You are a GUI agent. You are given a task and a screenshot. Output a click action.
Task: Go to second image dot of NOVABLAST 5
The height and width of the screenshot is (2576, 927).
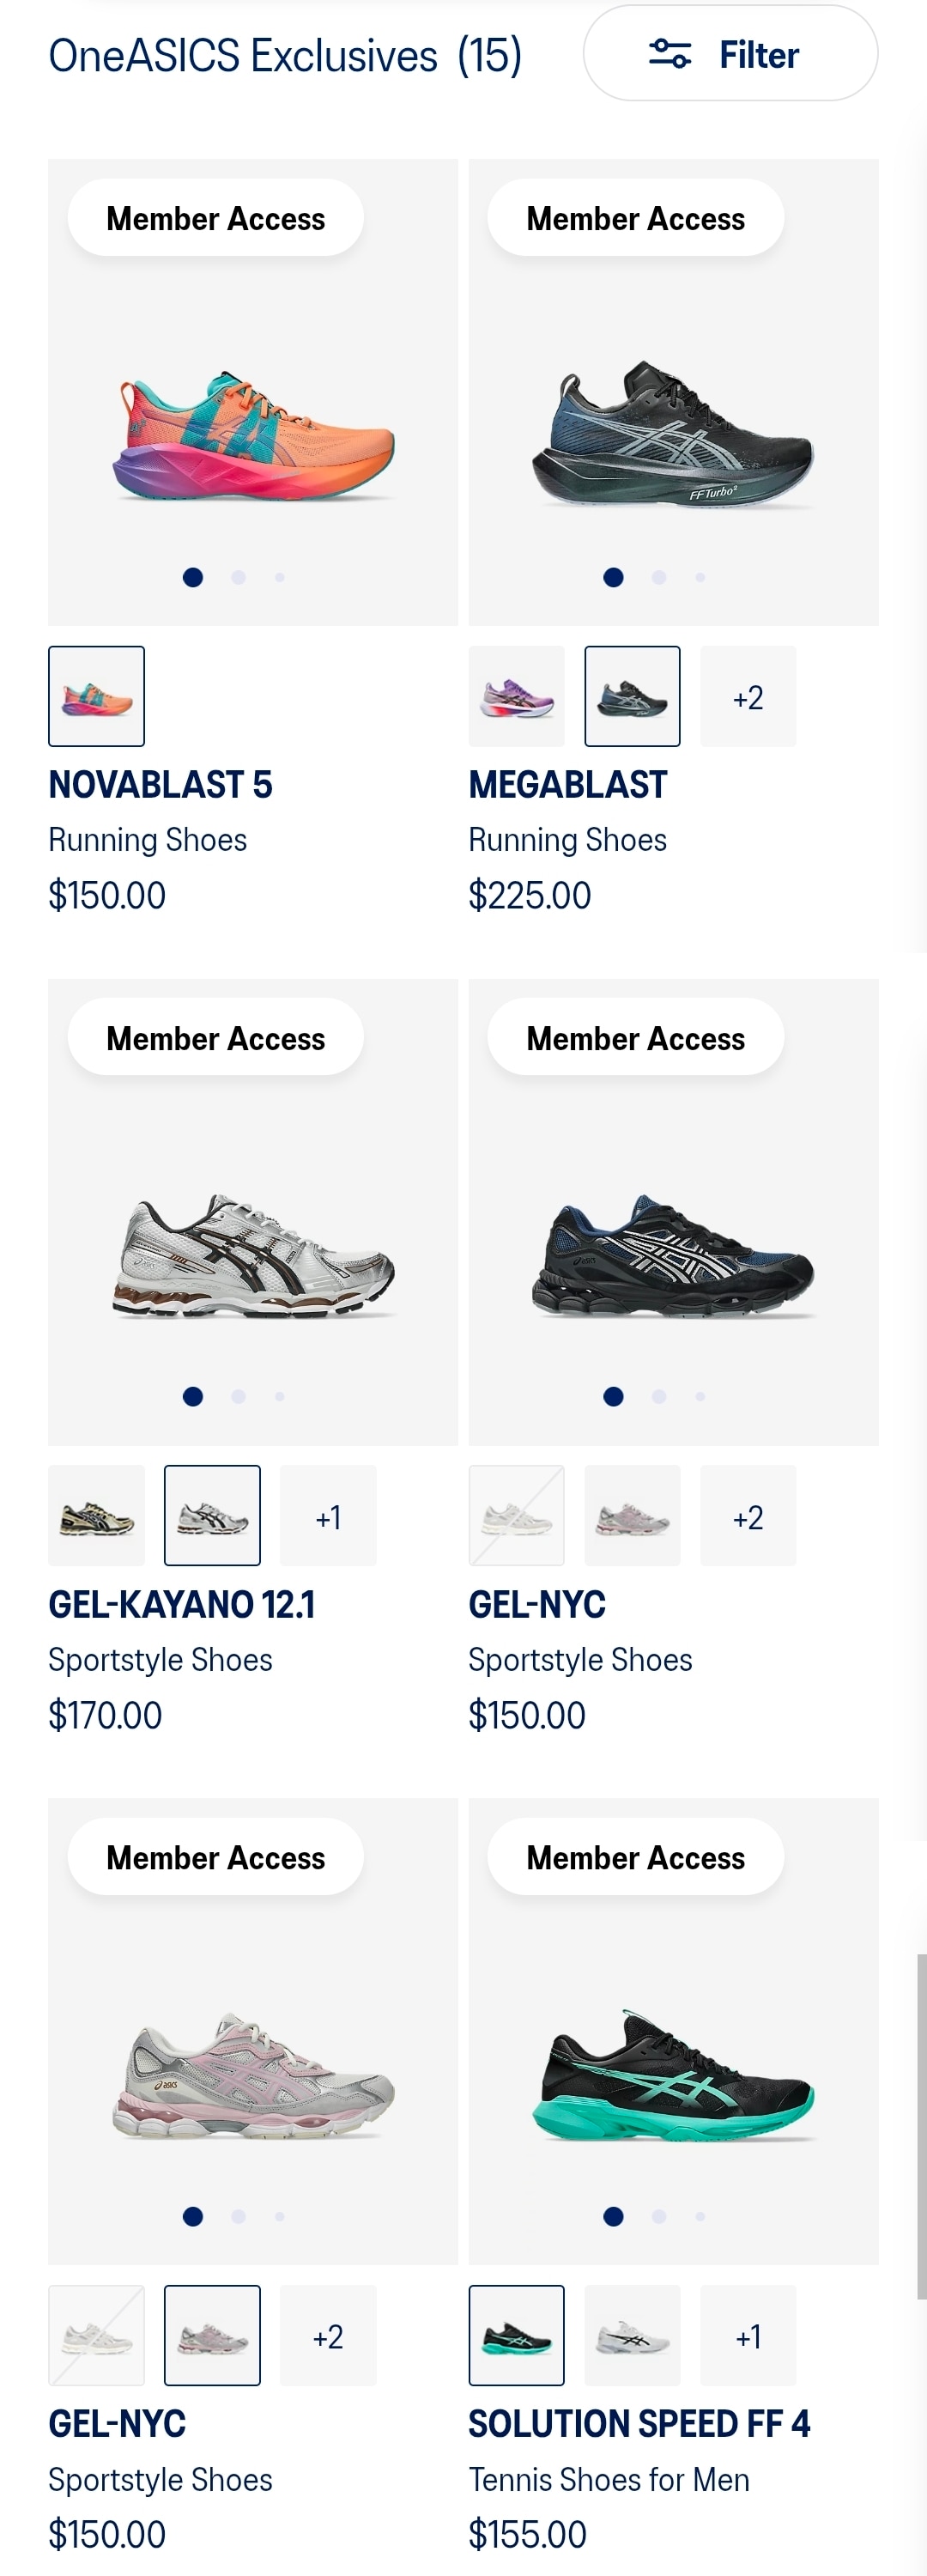tap(238, 577)
